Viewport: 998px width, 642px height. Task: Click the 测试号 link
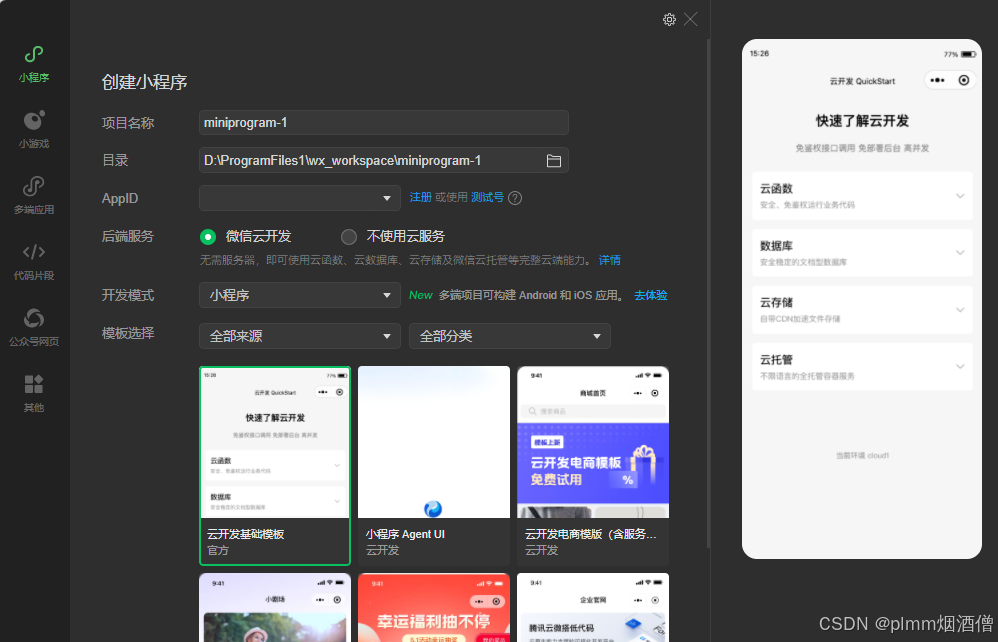coord(488,197)
